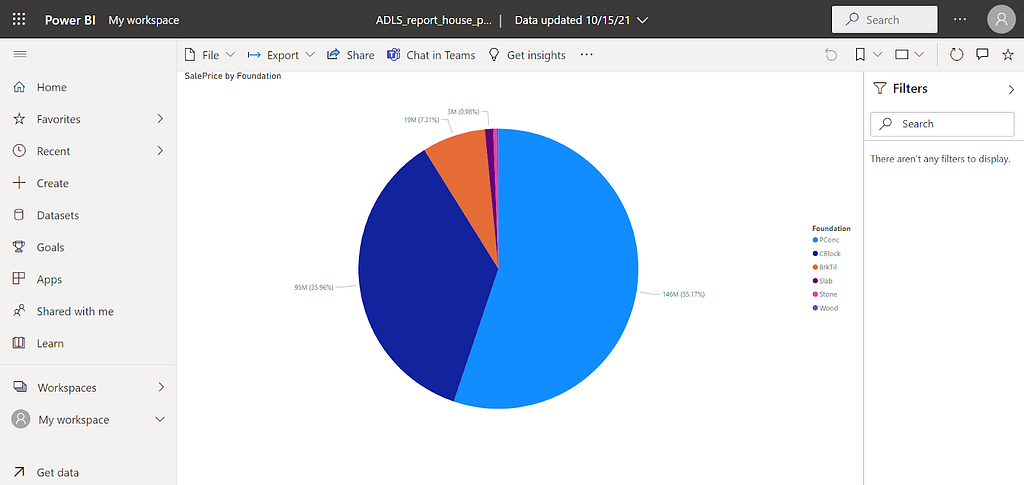The height and width of the screenshot is (485, 1024).
Task: Open the comments speech bubble
Action: click(x=982, y=54)
